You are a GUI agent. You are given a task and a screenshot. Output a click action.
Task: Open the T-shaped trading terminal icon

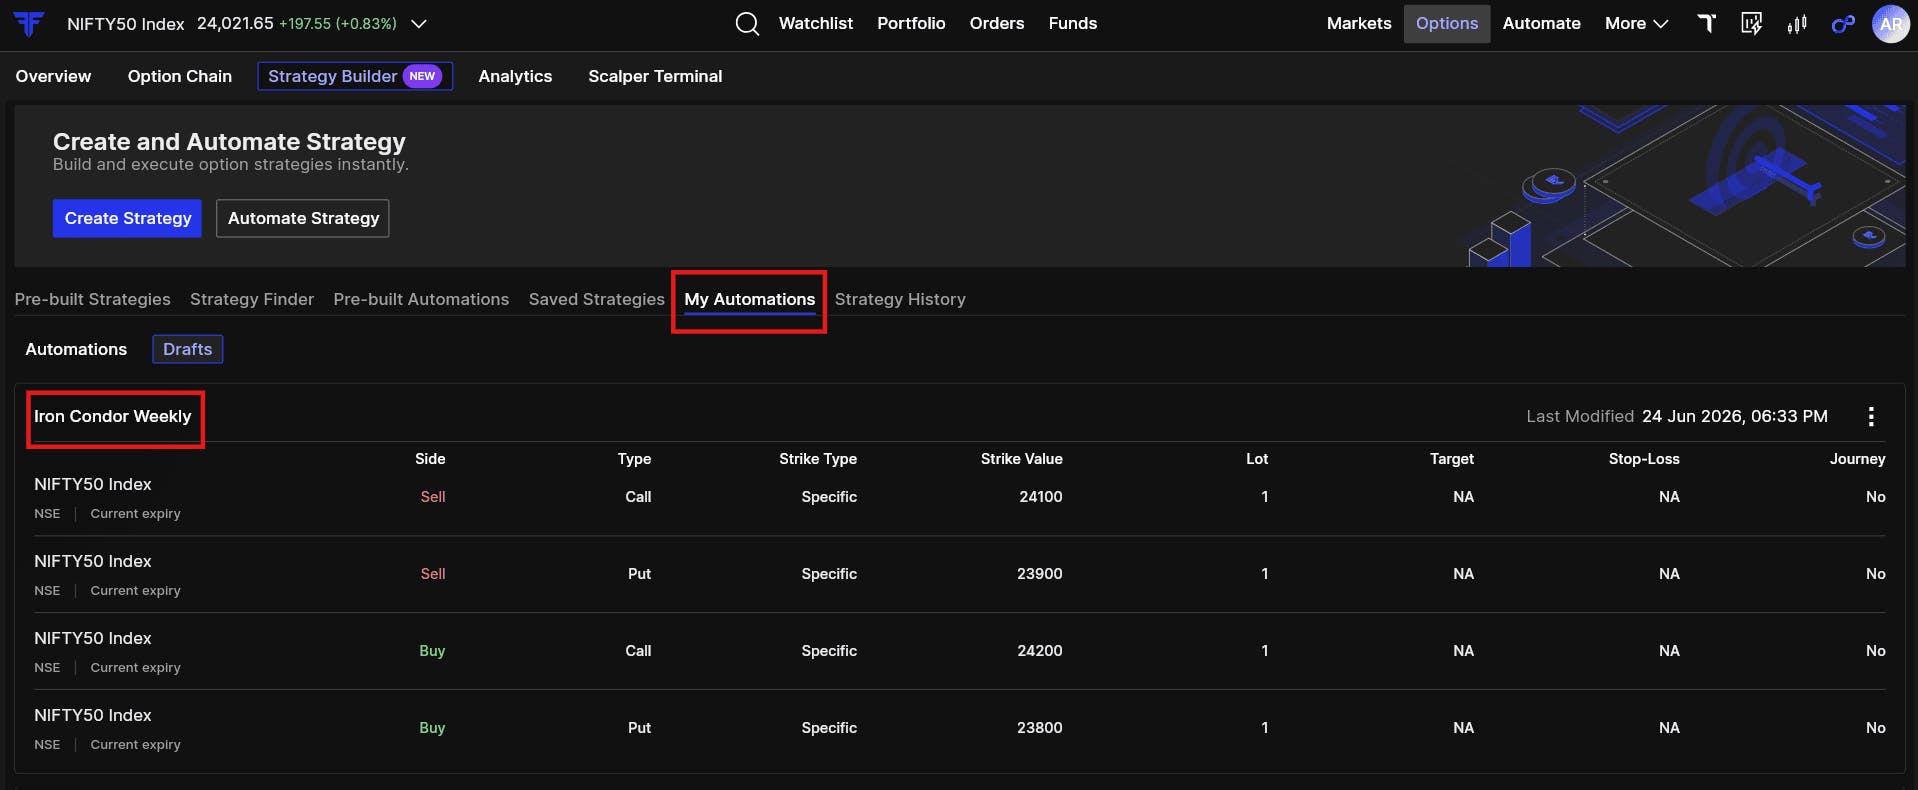pos(1707,23)
